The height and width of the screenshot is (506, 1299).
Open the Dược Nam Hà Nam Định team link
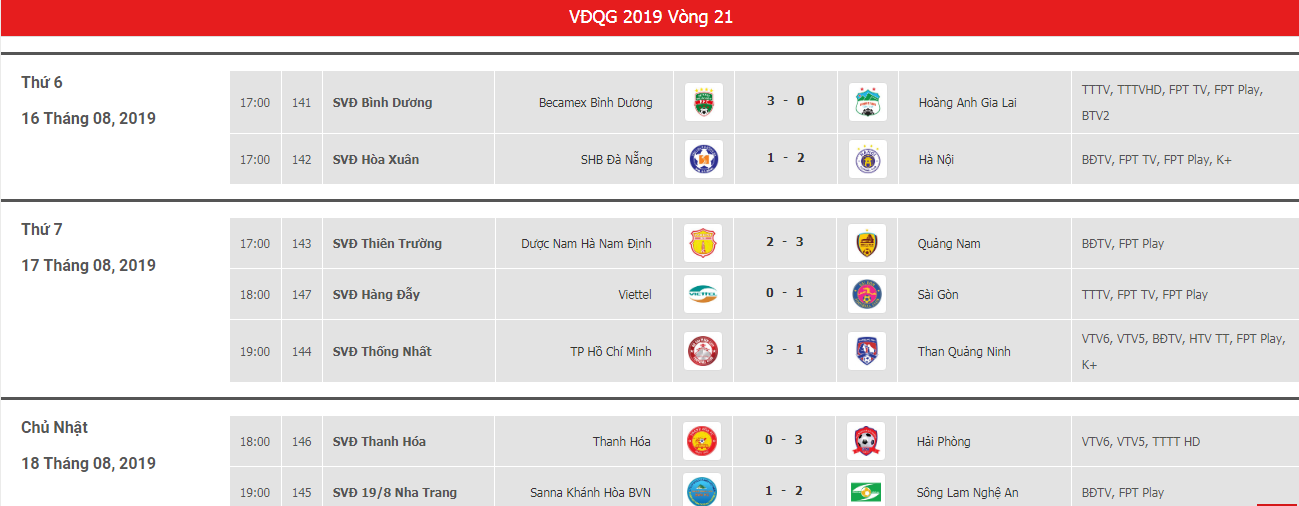click(586, 243)
